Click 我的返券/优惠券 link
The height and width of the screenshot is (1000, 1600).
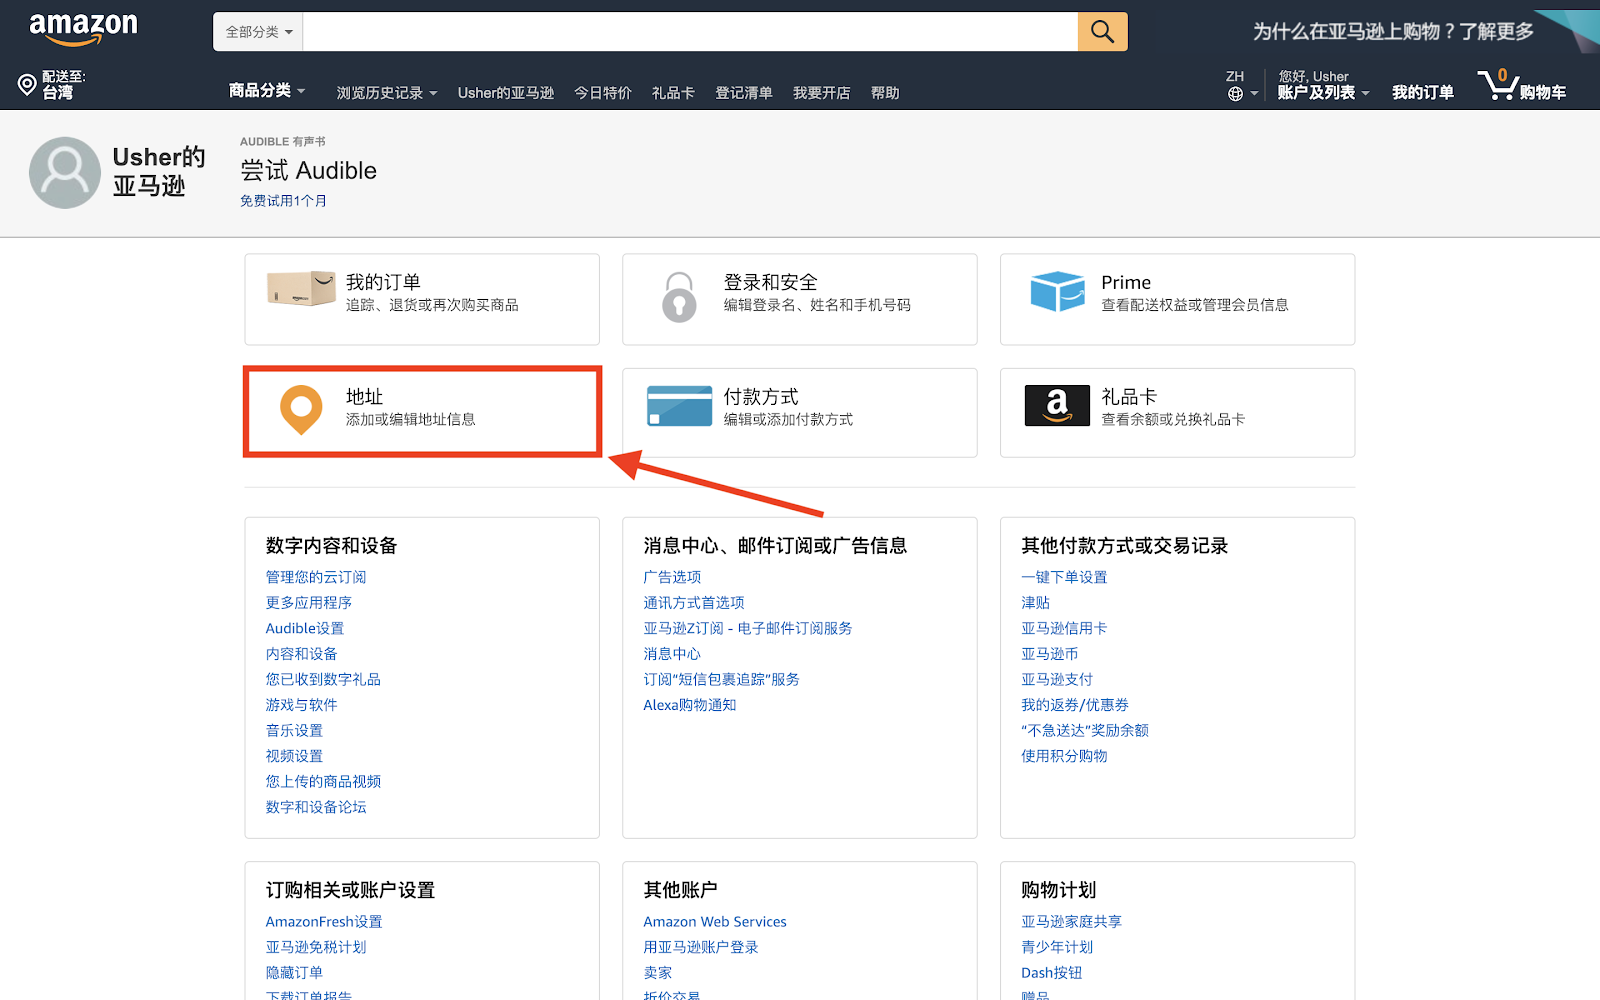point(1075,705)
